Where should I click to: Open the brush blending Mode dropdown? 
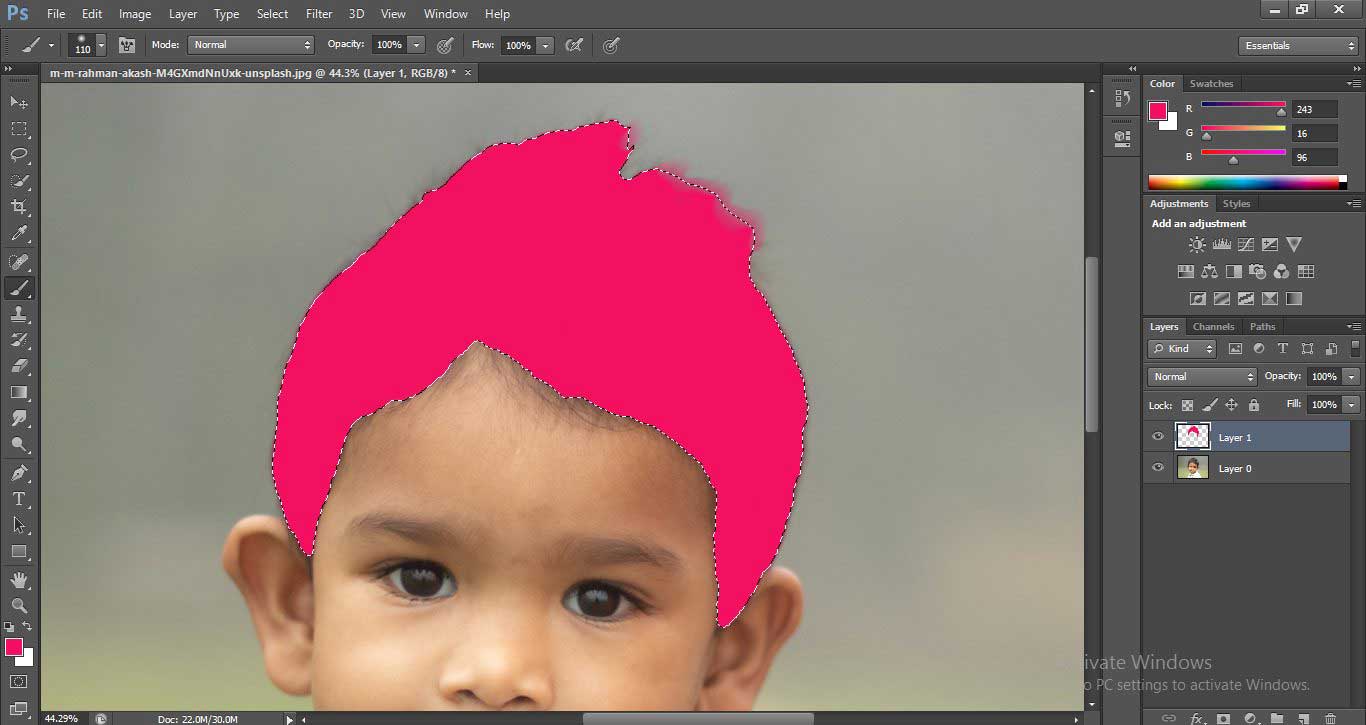click(x=250, y=44)
